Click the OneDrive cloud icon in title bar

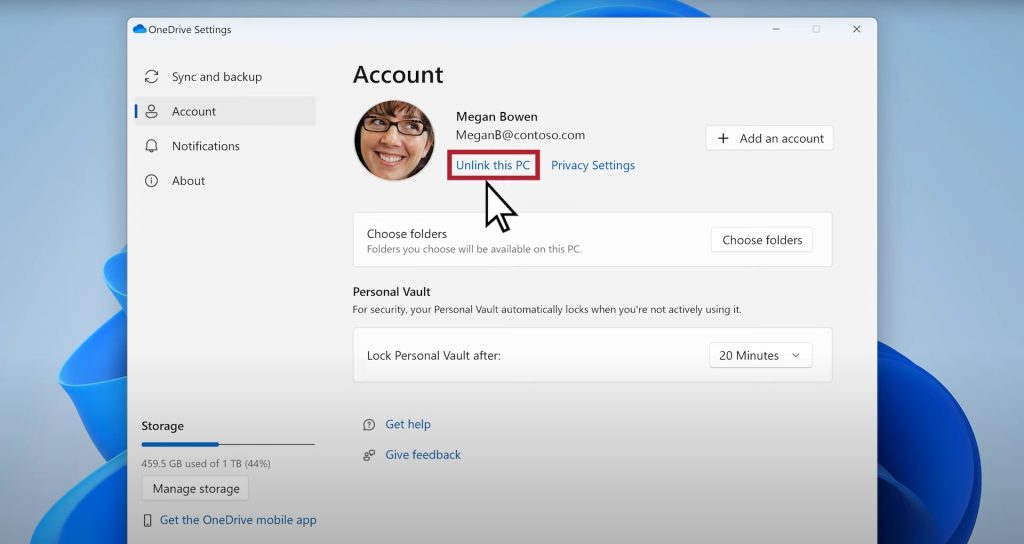pos(140,30)
